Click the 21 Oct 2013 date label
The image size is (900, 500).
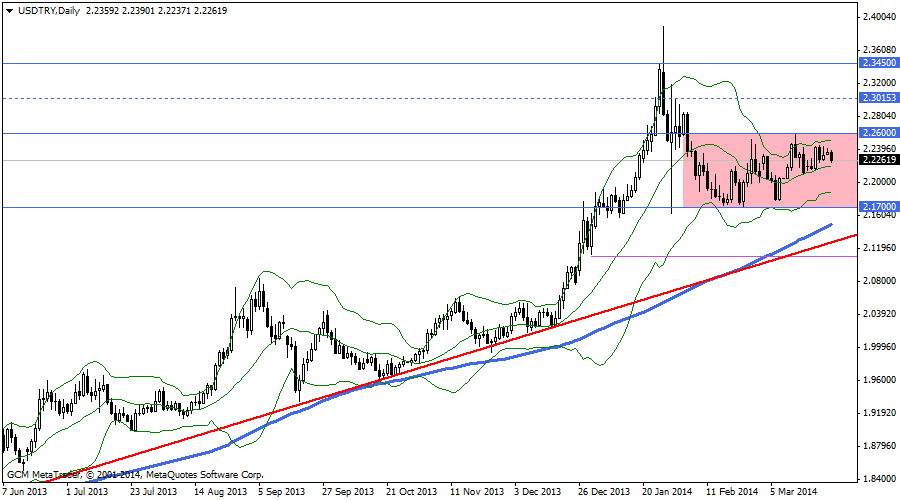[x=412, y=492]
